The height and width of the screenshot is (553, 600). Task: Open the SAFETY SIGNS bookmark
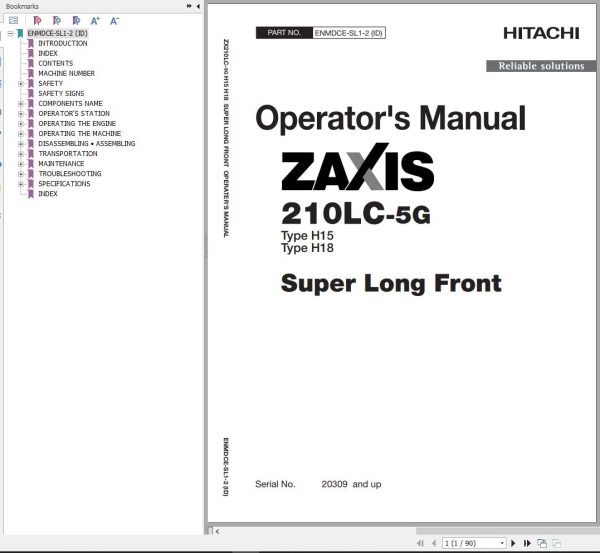click(61, 93)
